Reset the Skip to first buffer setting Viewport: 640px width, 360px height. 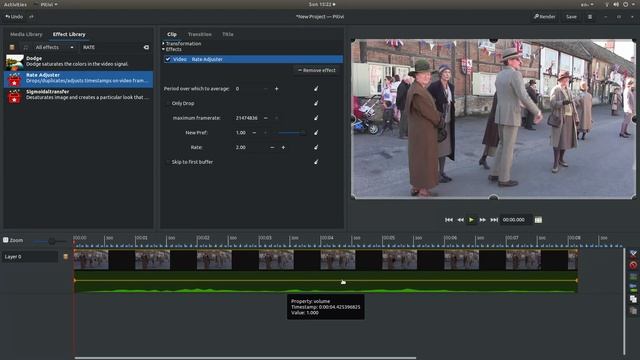[x=316, y=162]
